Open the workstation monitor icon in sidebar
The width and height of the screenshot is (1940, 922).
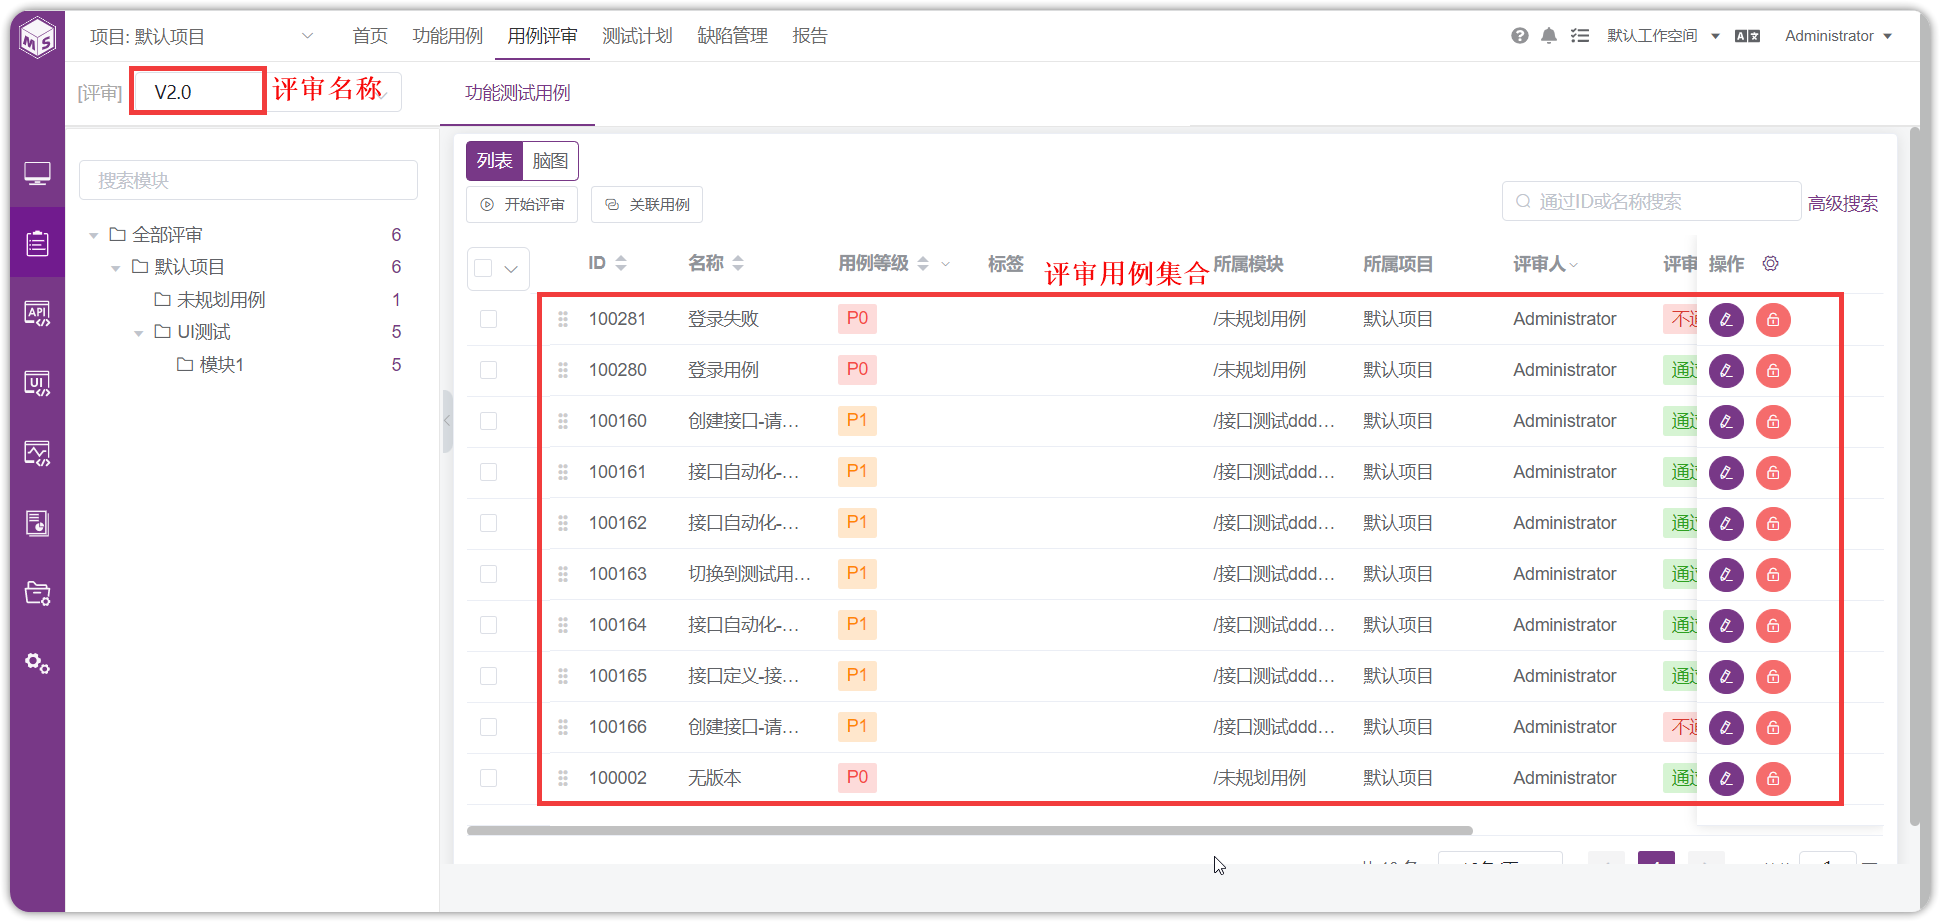point(38,174)
